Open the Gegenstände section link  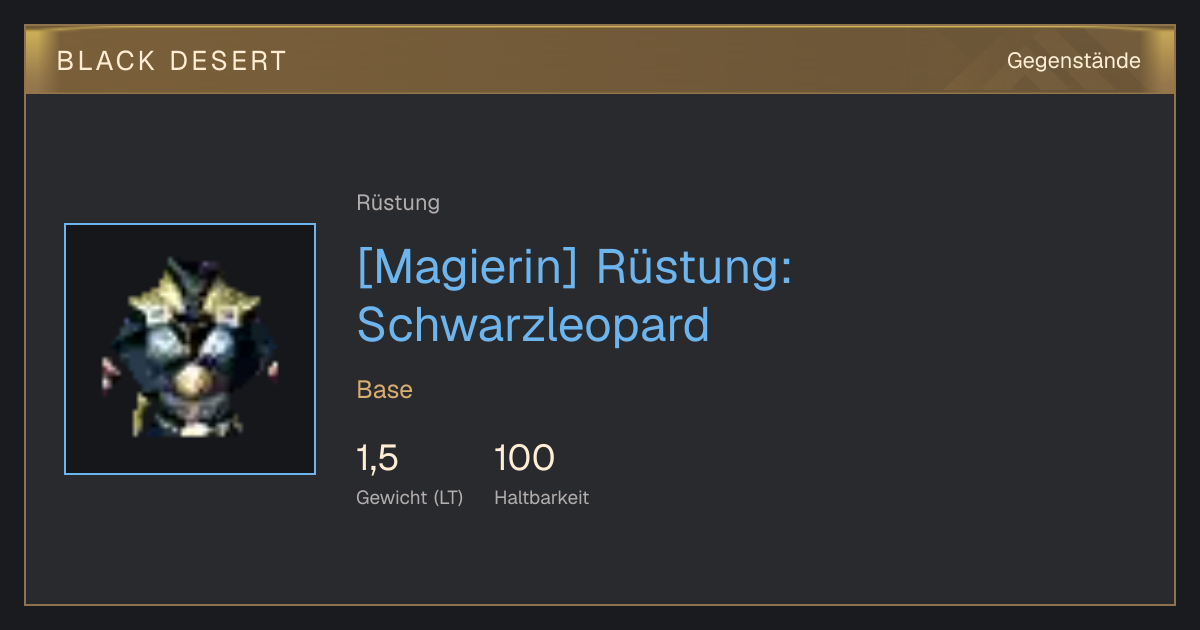1073,61
